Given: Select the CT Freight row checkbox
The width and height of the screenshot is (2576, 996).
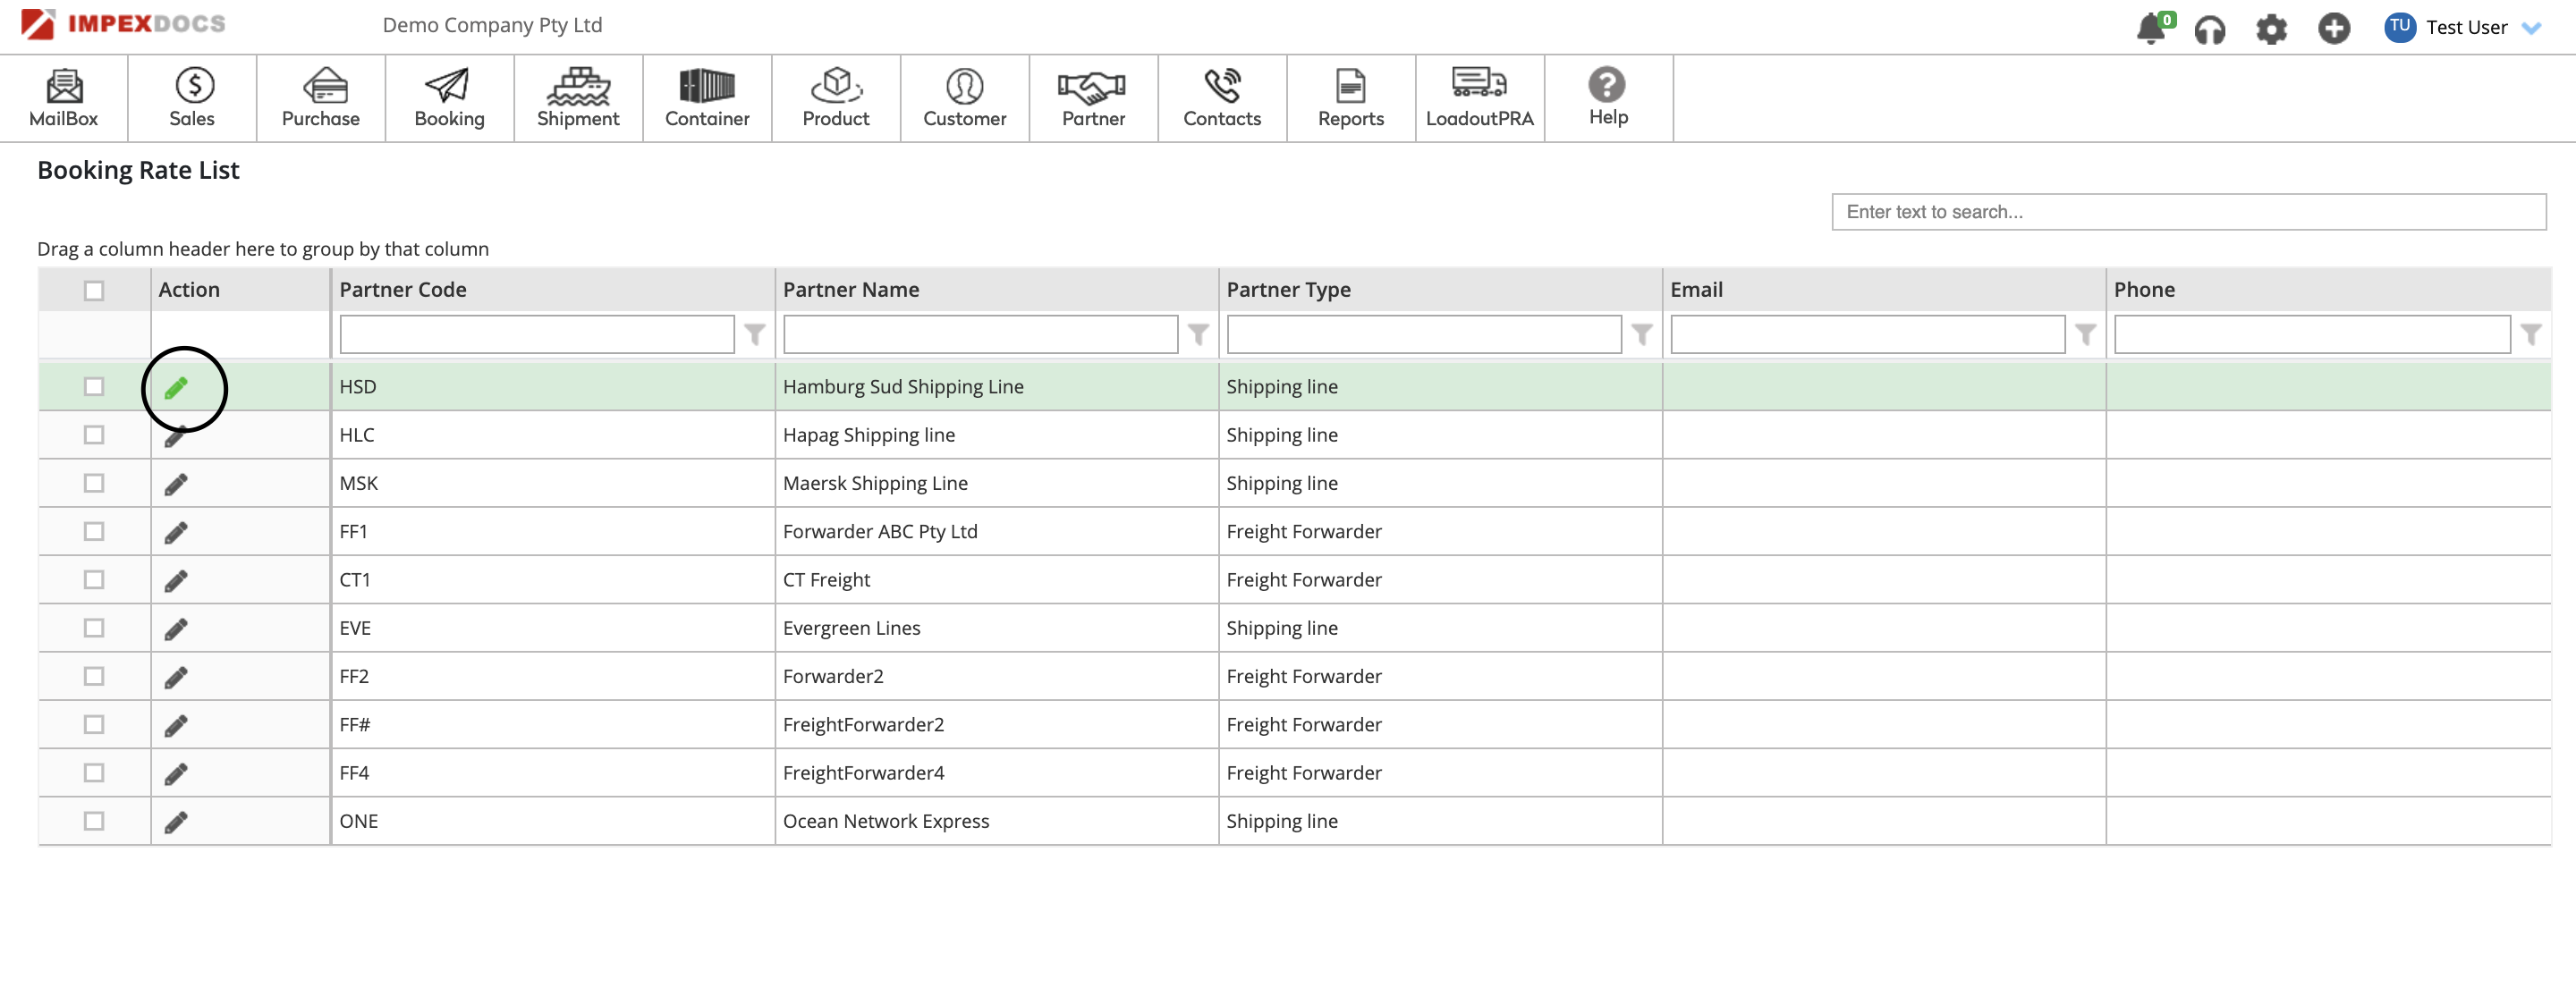Looking at the screenshot, I should point(94,580).
